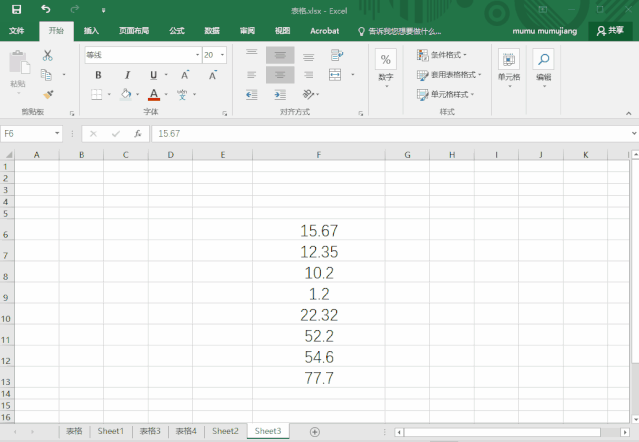This screenshot has height=442, width=639.
Task: Click the 条件格式 button
Action: tap(441, 55)
